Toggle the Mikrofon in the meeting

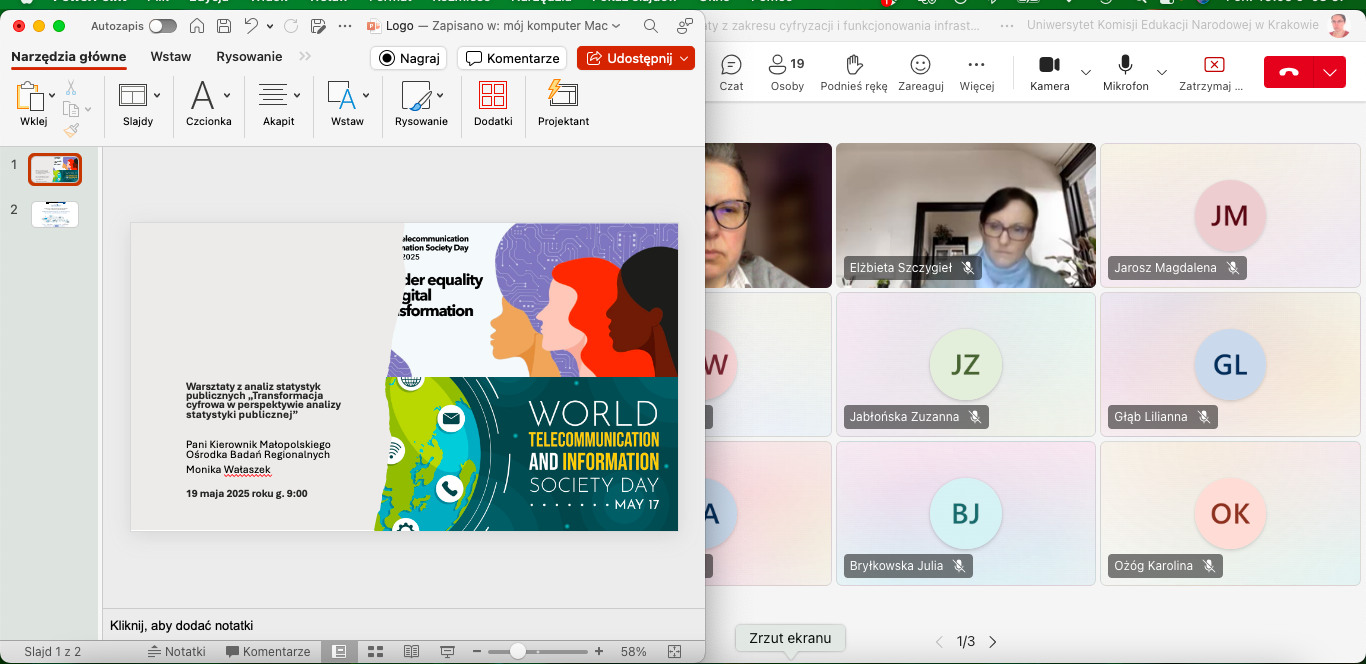tap(1125, 73)
